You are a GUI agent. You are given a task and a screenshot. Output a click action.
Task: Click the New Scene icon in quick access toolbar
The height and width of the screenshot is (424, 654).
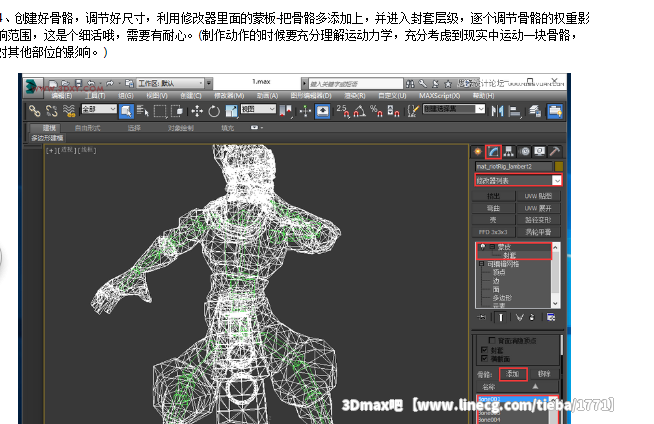click(53, 83)
